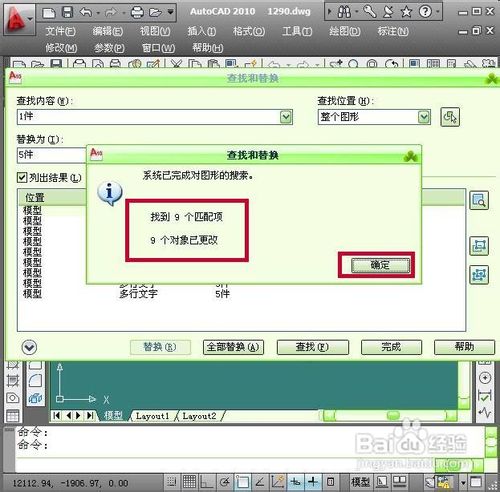The image size is (500, 492).
Task: Click the Redo arrow icon
Action: [x=111, y=13]
